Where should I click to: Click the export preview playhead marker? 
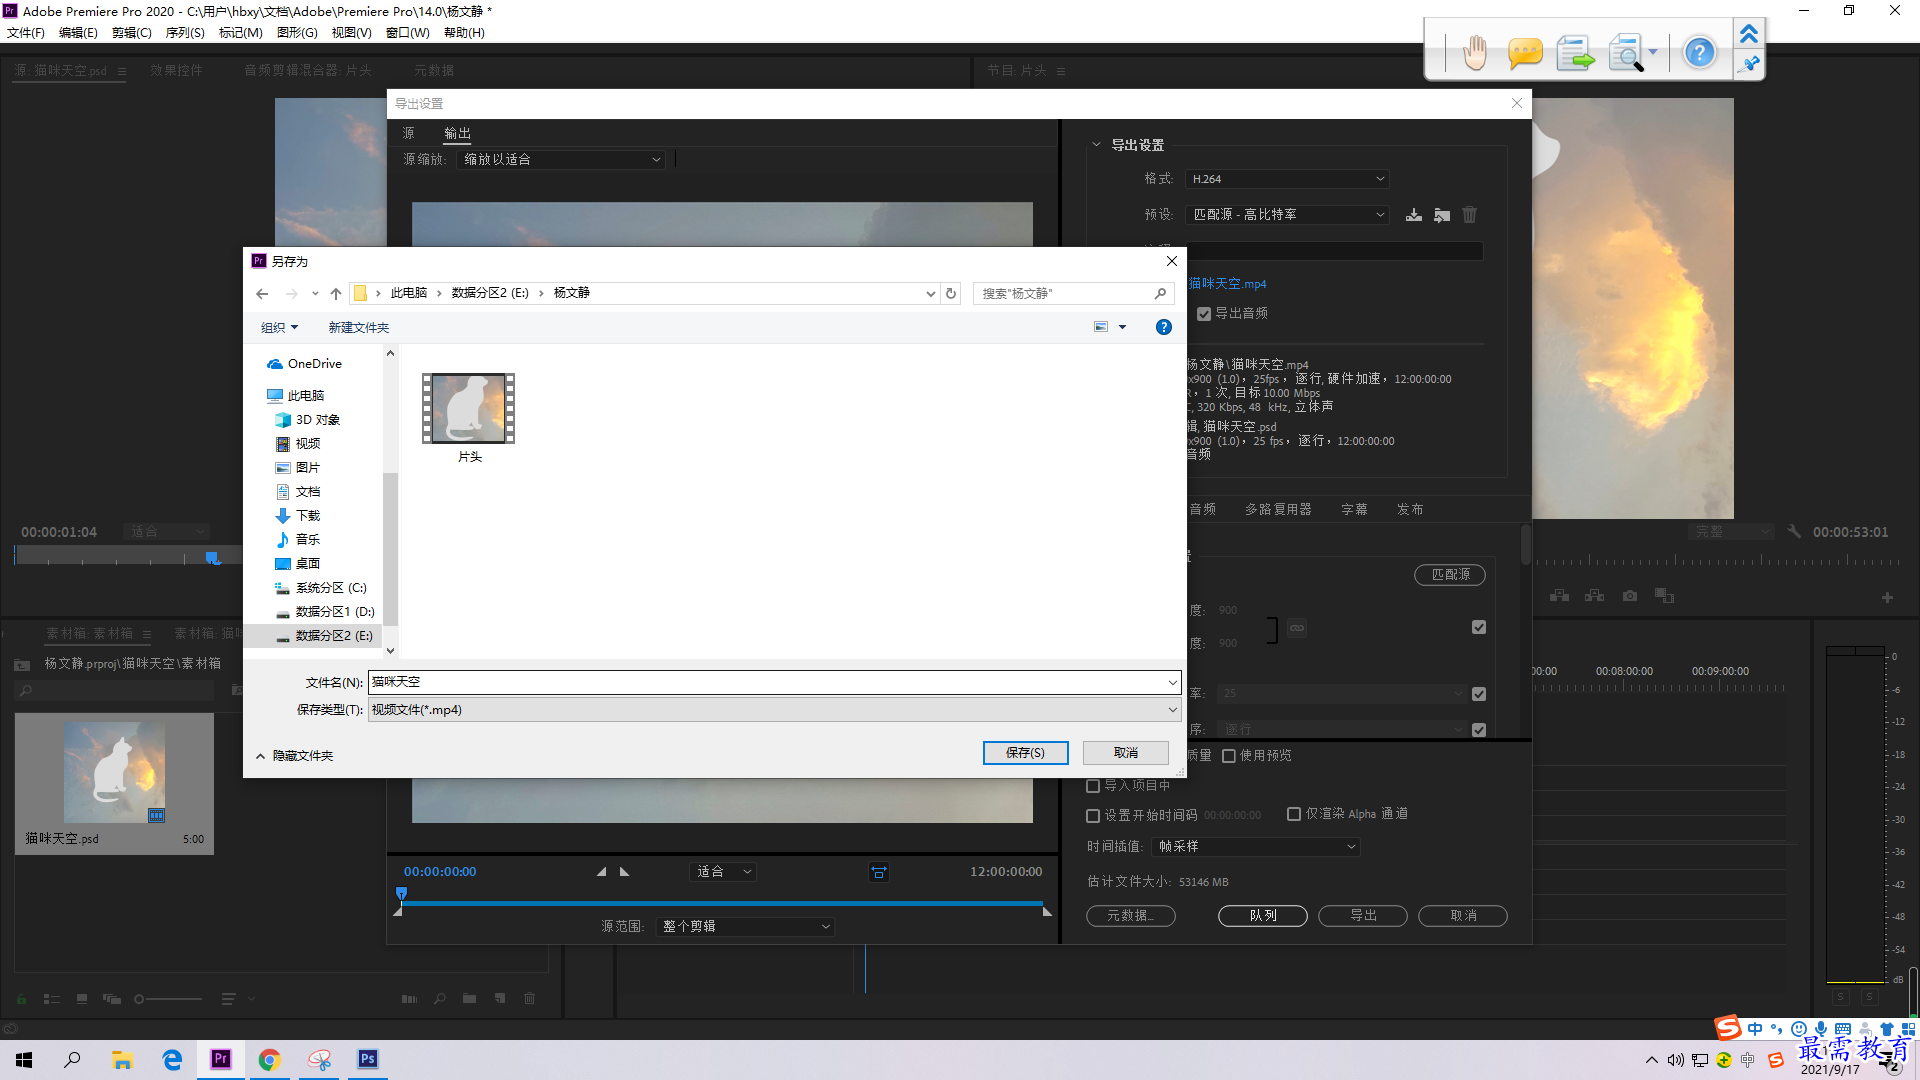pos(401,893)
